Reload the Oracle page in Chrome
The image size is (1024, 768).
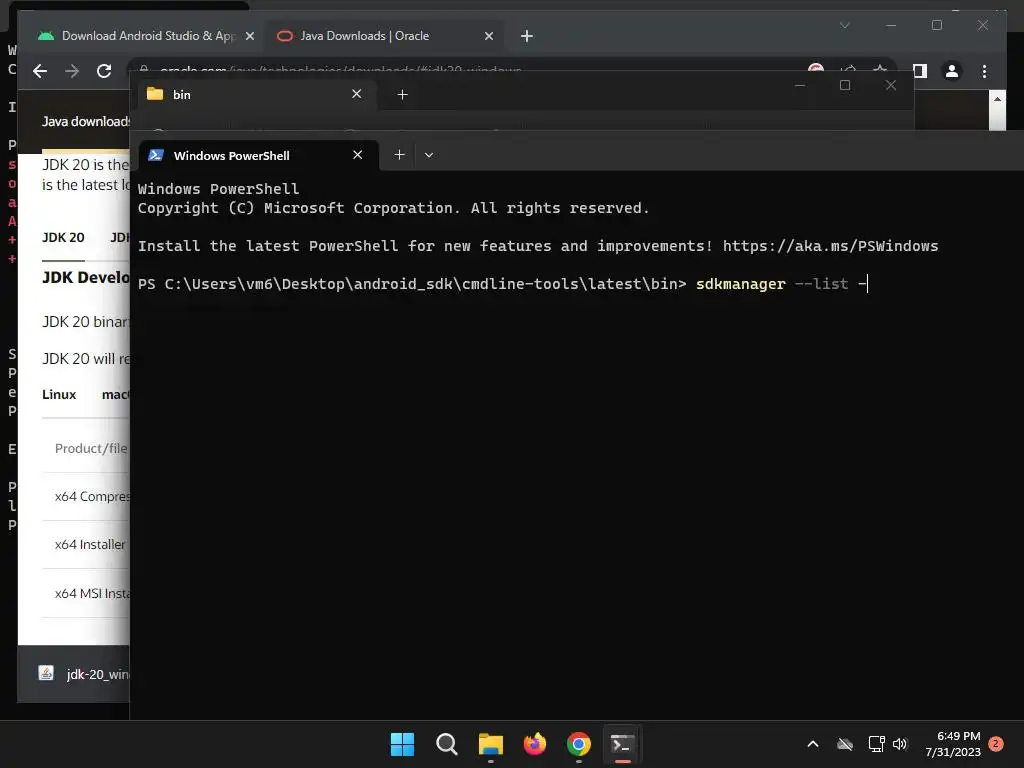(x=104, y=71)
